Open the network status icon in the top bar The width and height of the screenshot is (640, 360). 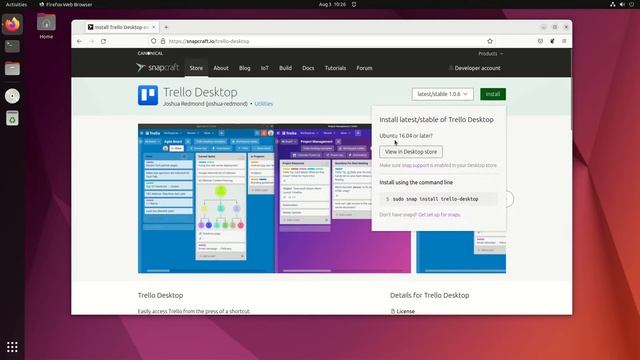613,4
